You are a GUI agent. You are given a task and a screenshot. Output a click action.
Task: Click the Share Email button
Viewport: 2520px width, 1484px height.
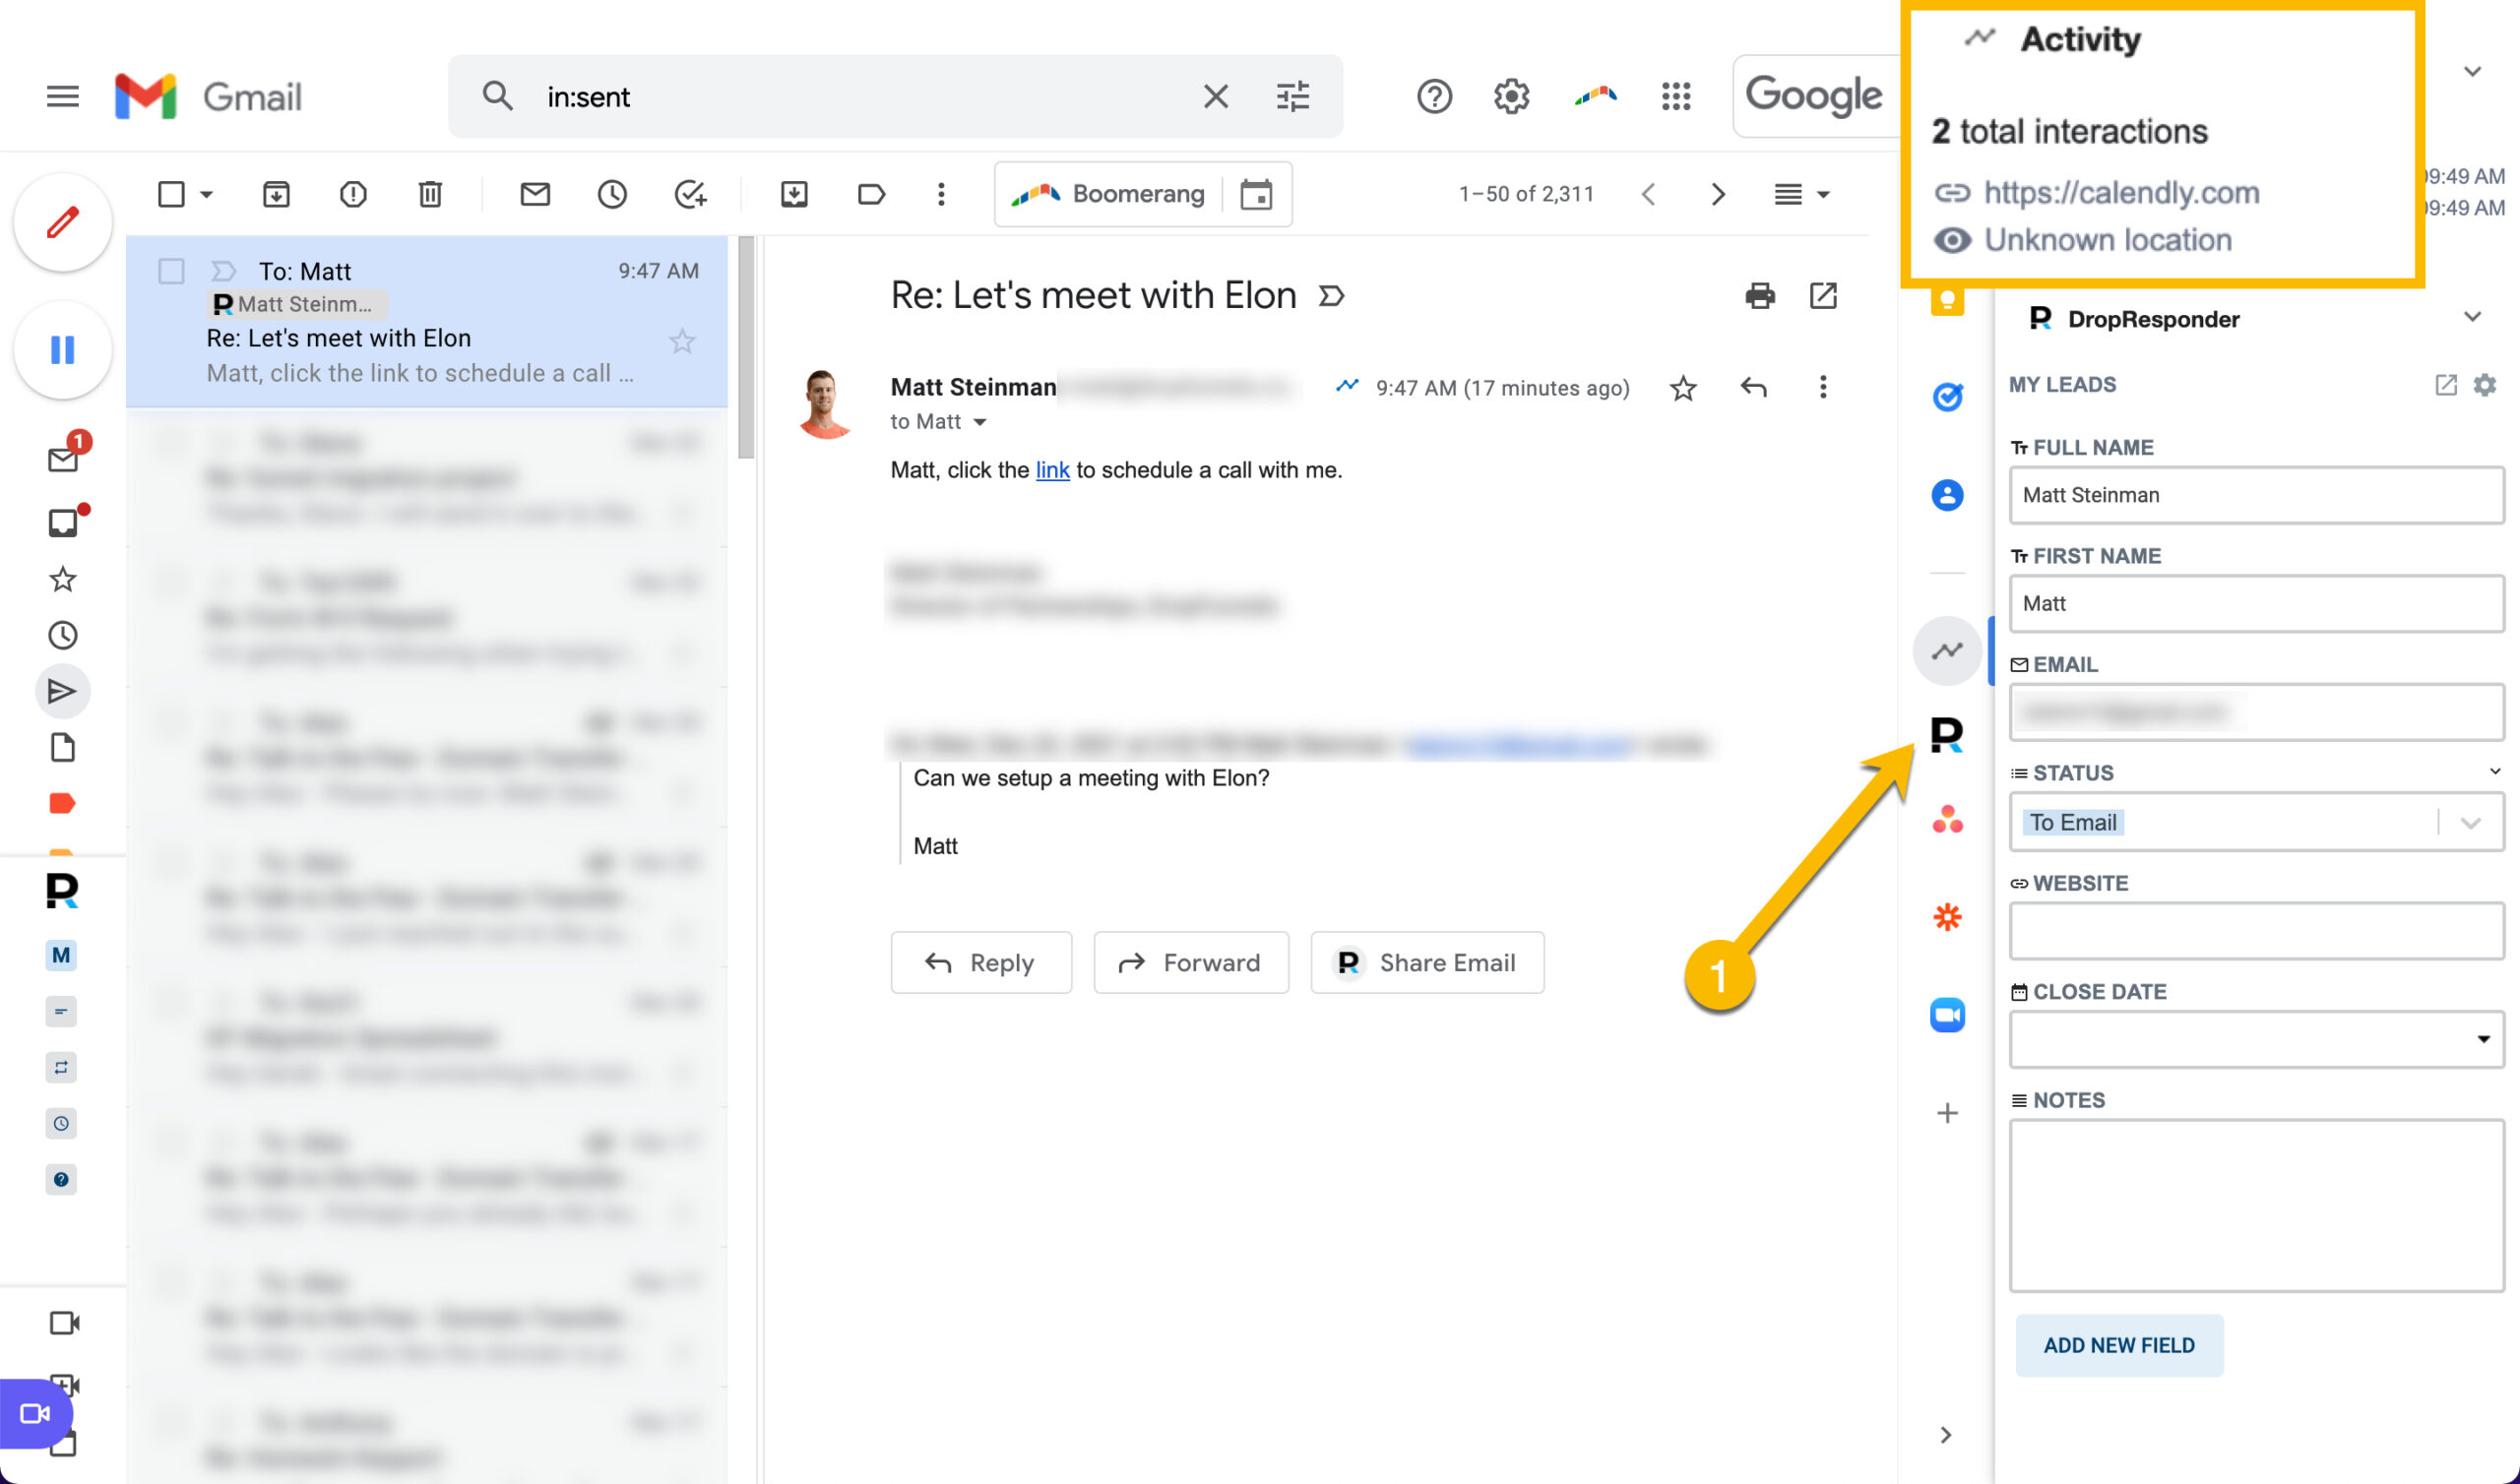click(x=1427, y=962)
